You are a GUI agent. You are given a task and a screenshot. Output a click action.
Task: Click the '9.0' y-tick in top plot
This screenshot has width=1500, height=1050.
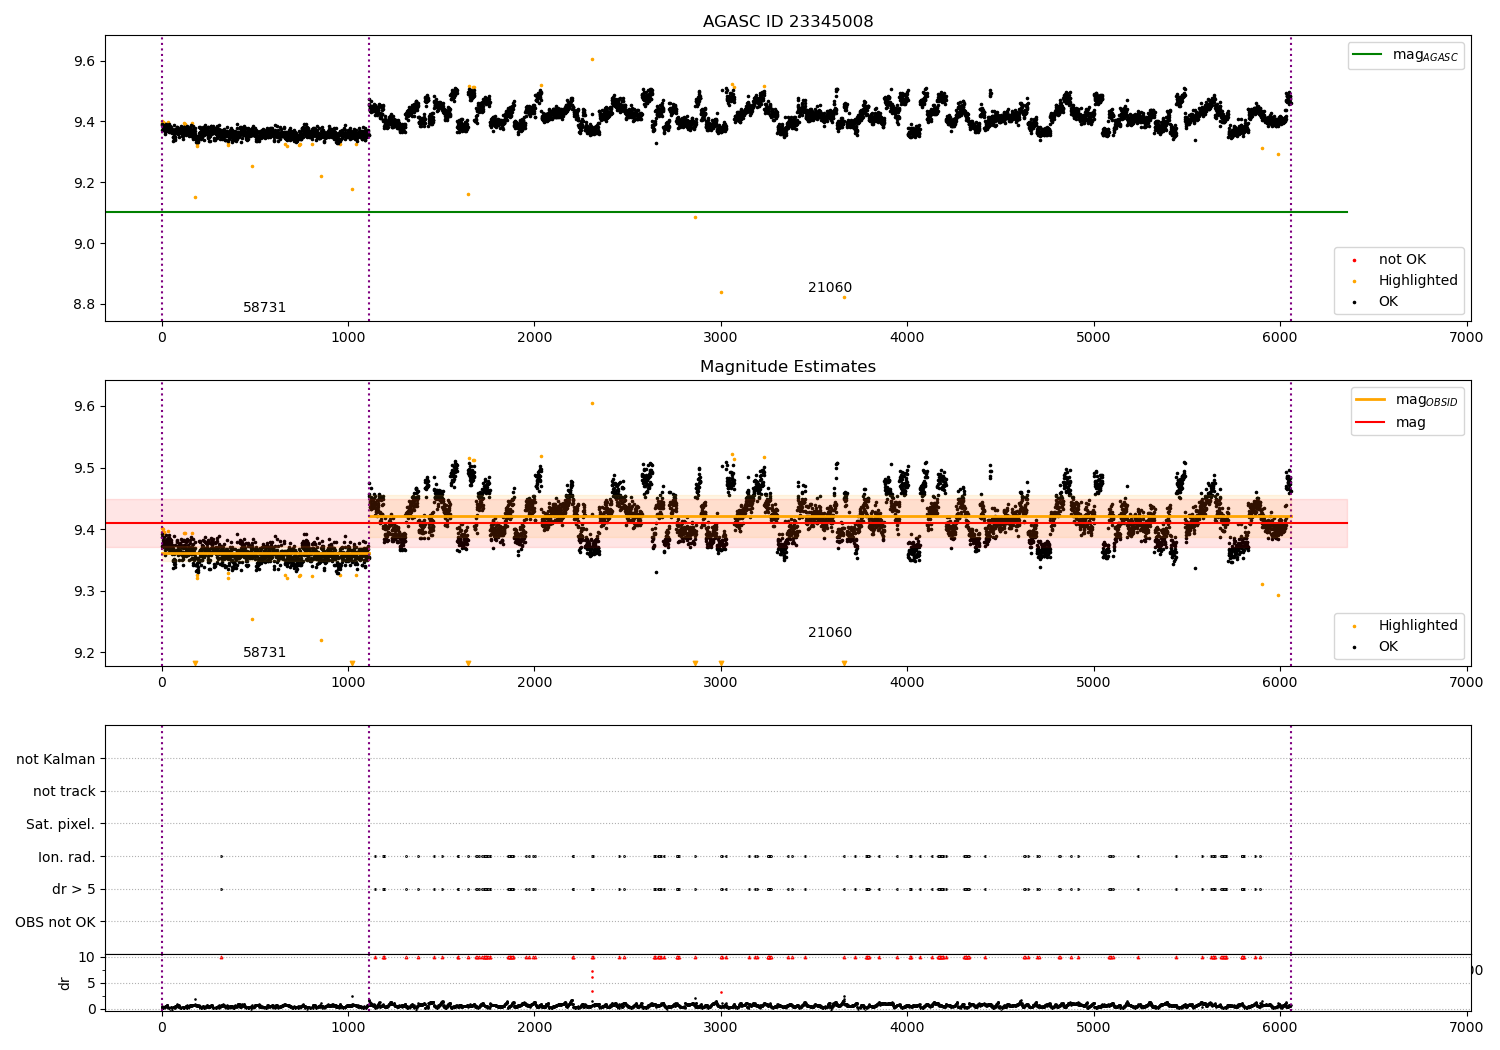point(84,244)
